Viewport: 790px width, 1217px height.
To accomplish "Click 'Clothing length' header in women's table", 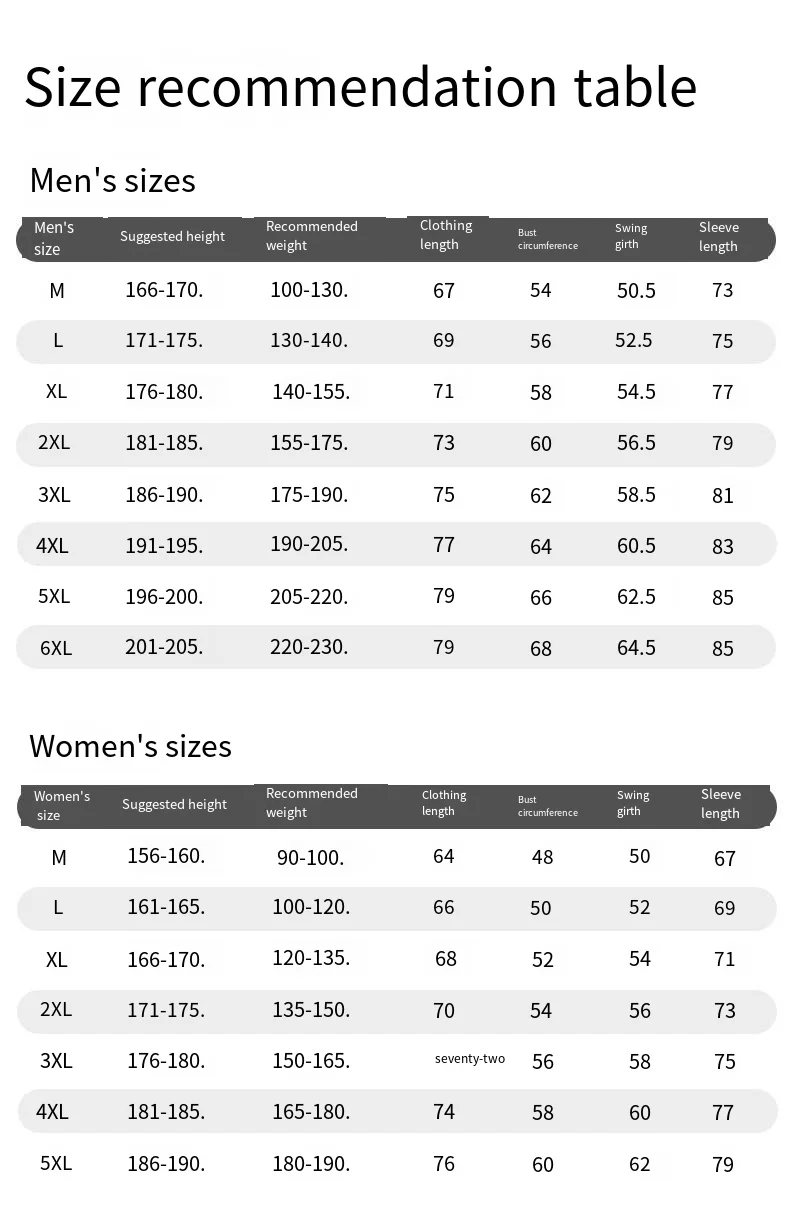I will [x=444, y=803].
